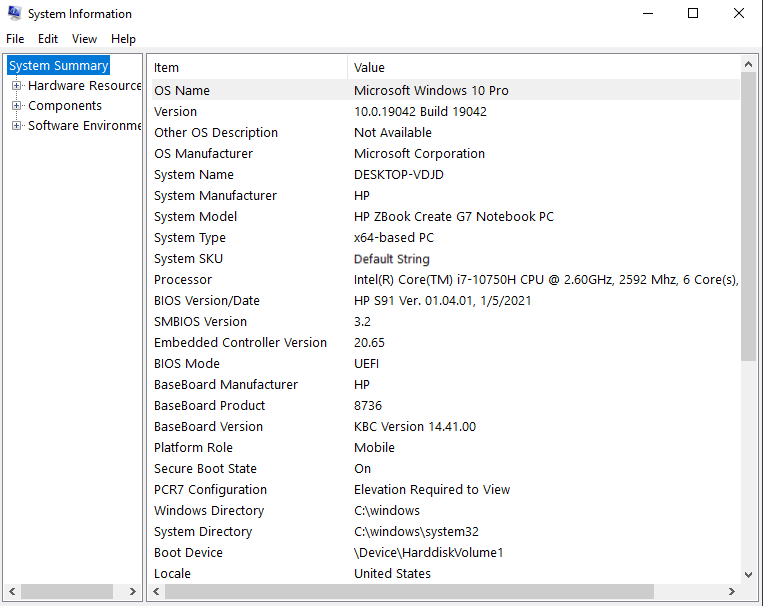763x606 pixels.
Task: Click the value Microsoft Corporation
Action: click(x=419, y=153)
